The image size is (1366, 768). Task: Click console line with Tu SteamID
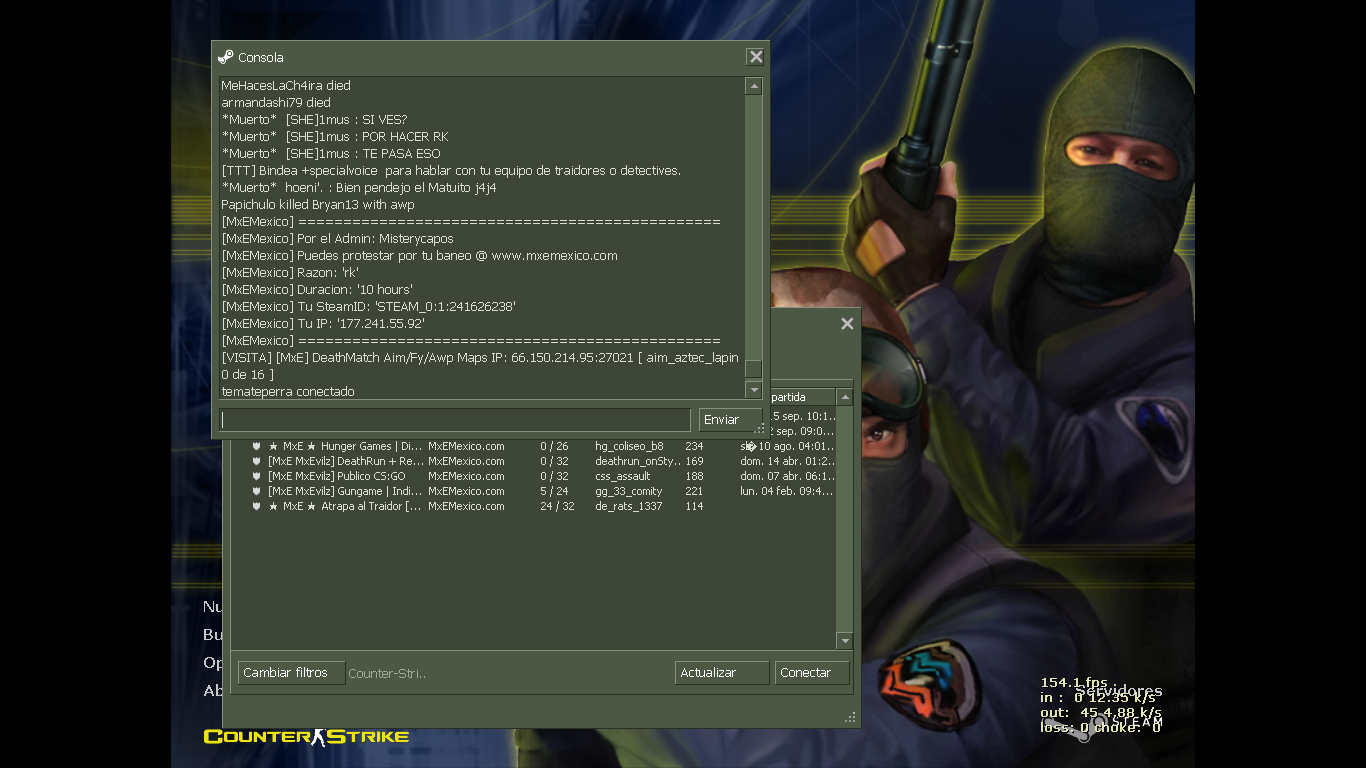pos(368,306)
